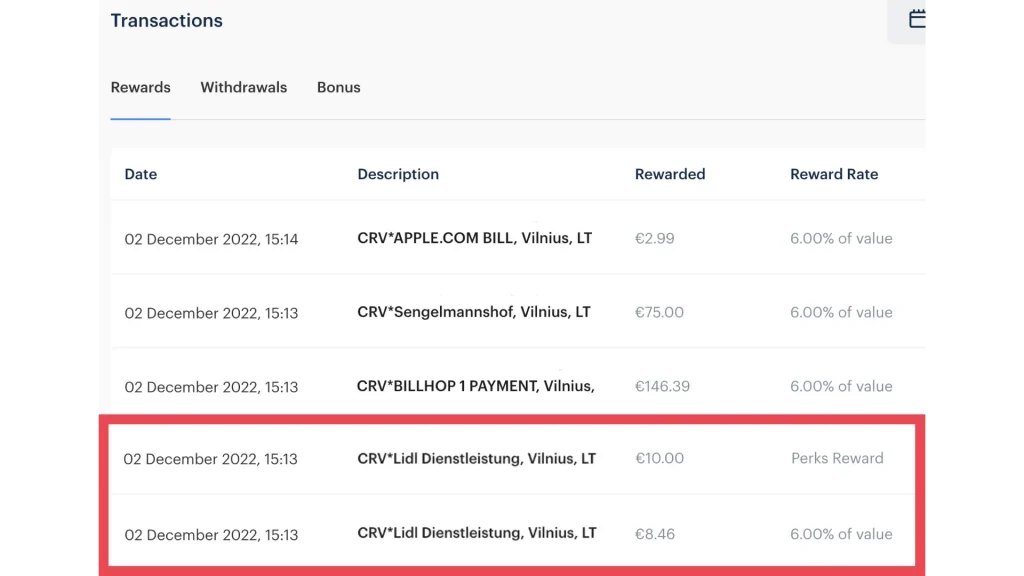1024x576 pixels.
Task: Open the Withdrawals tab
Action: 243,88
